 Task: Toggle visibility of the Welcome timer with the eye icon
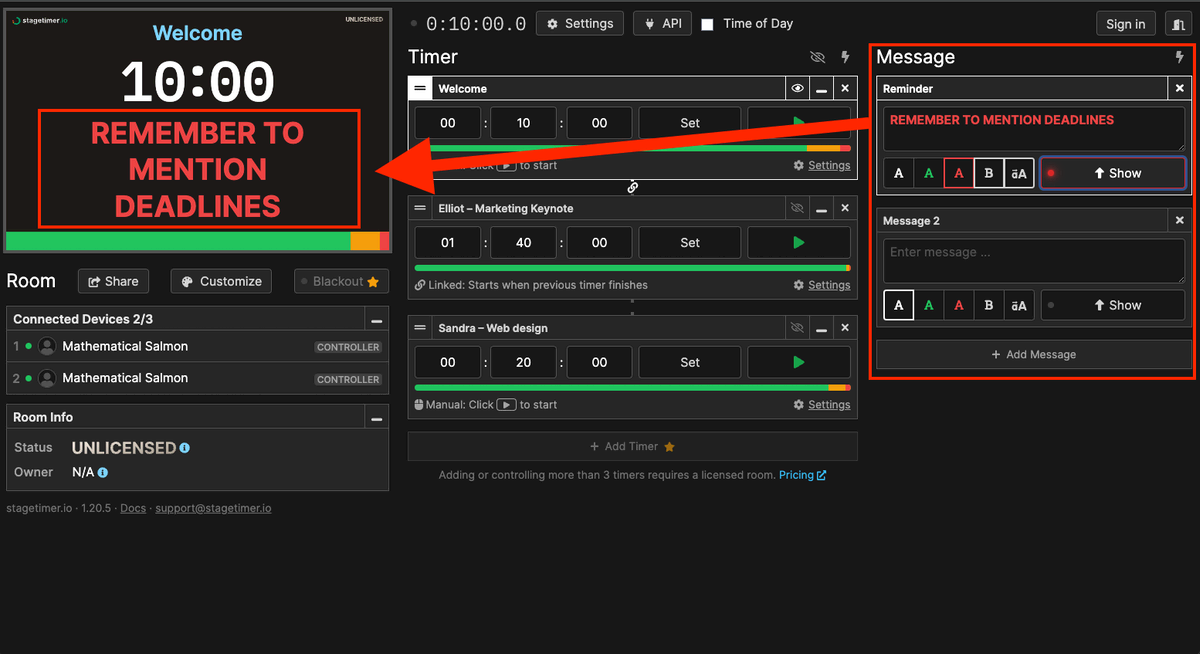(797, 88)
